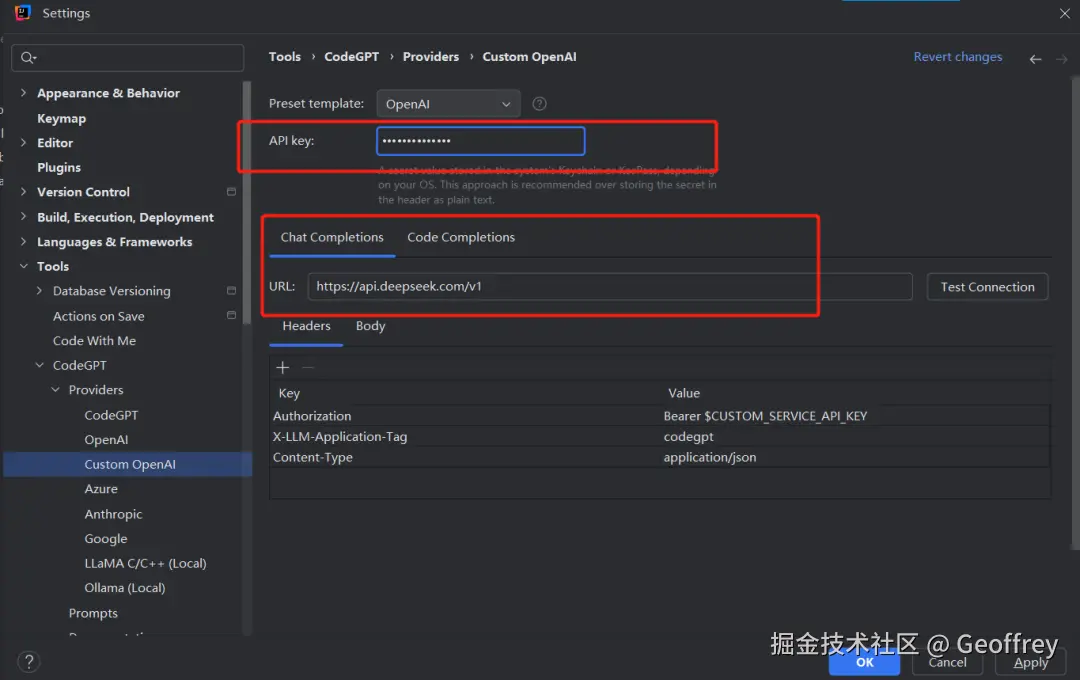Collapse the Tools section
The image size is (1080, 680).
[x=23, y=266]
